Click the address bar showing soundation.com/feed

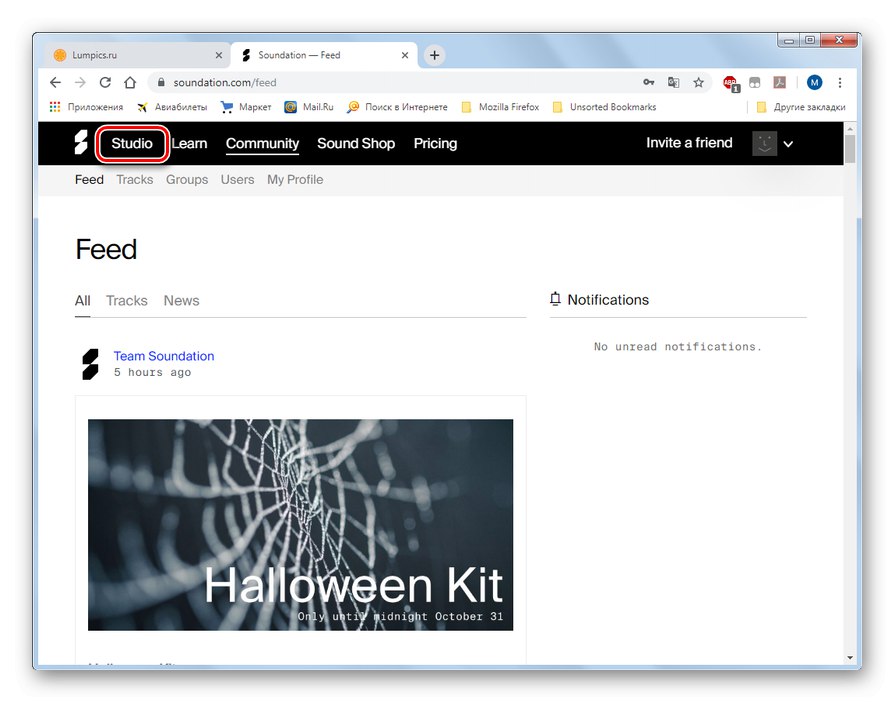[x=429, y=83]
